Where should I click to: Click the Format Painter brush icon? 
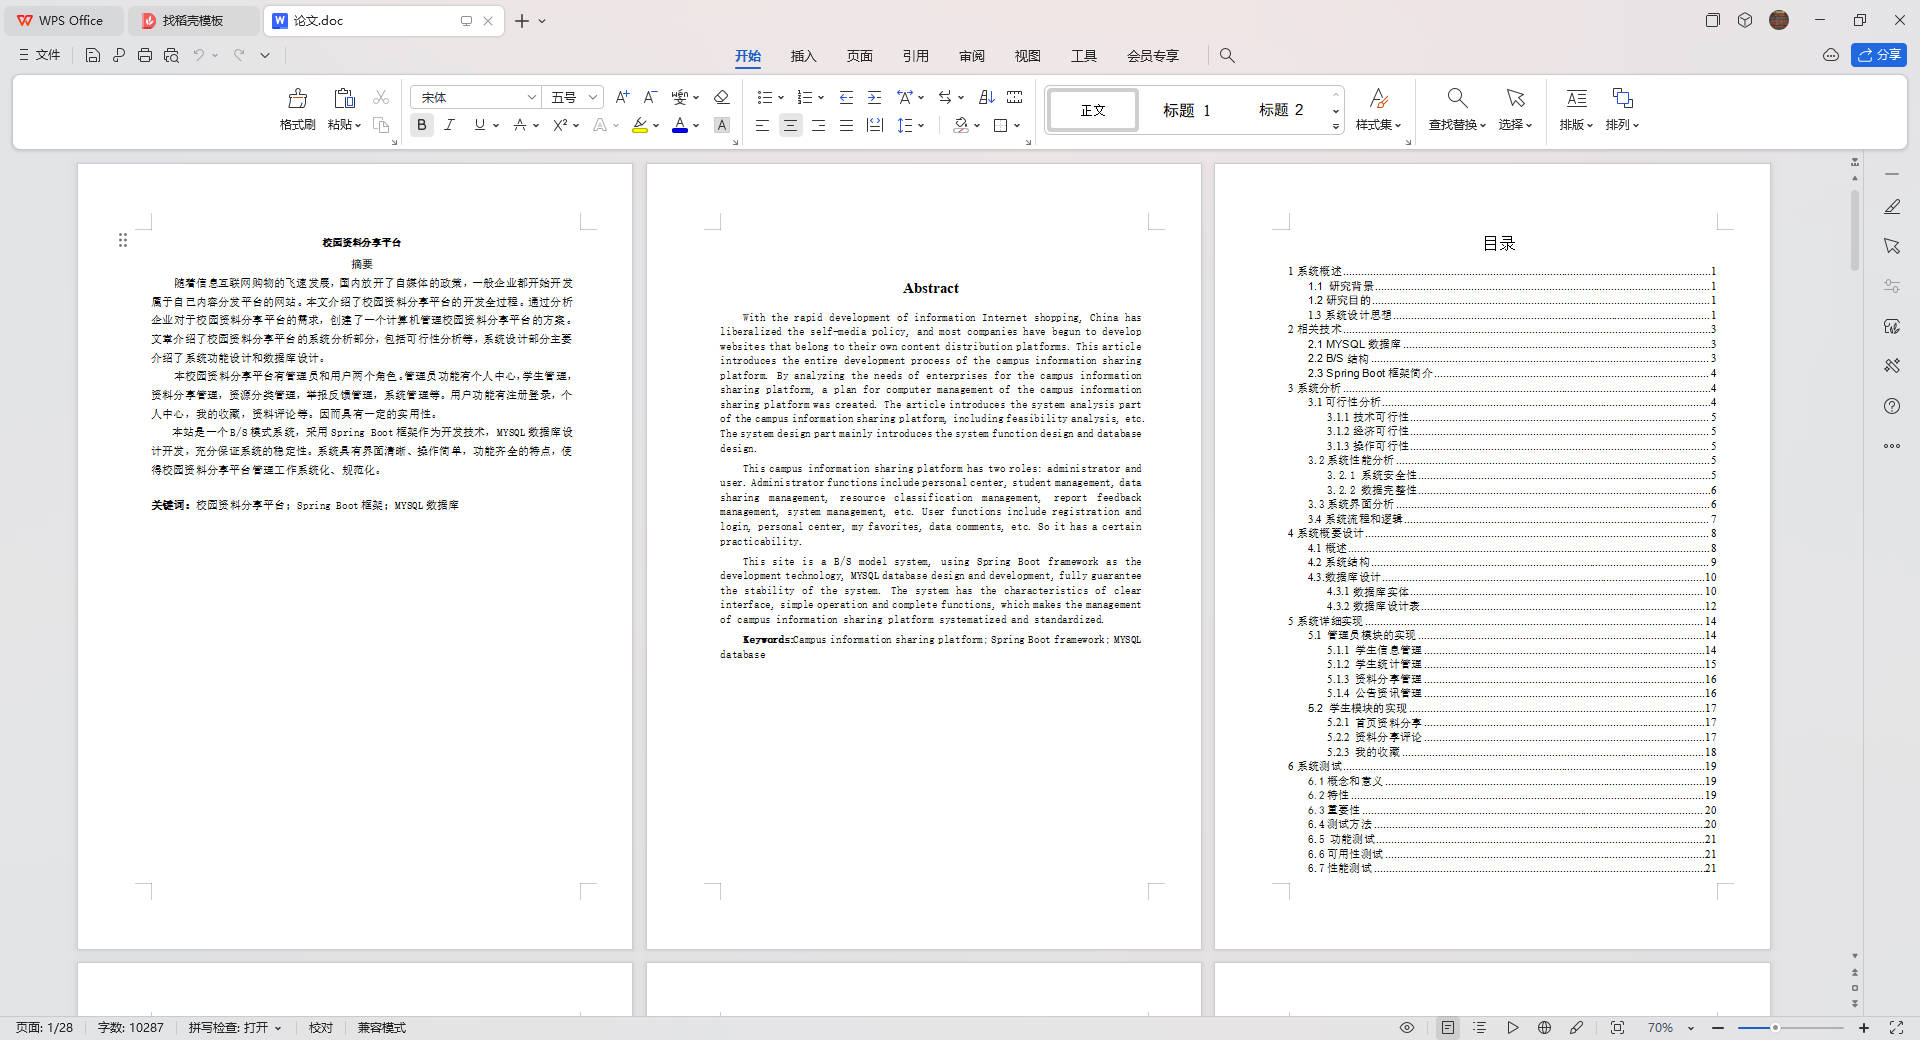pyautogui.click(x=297, y=98)
